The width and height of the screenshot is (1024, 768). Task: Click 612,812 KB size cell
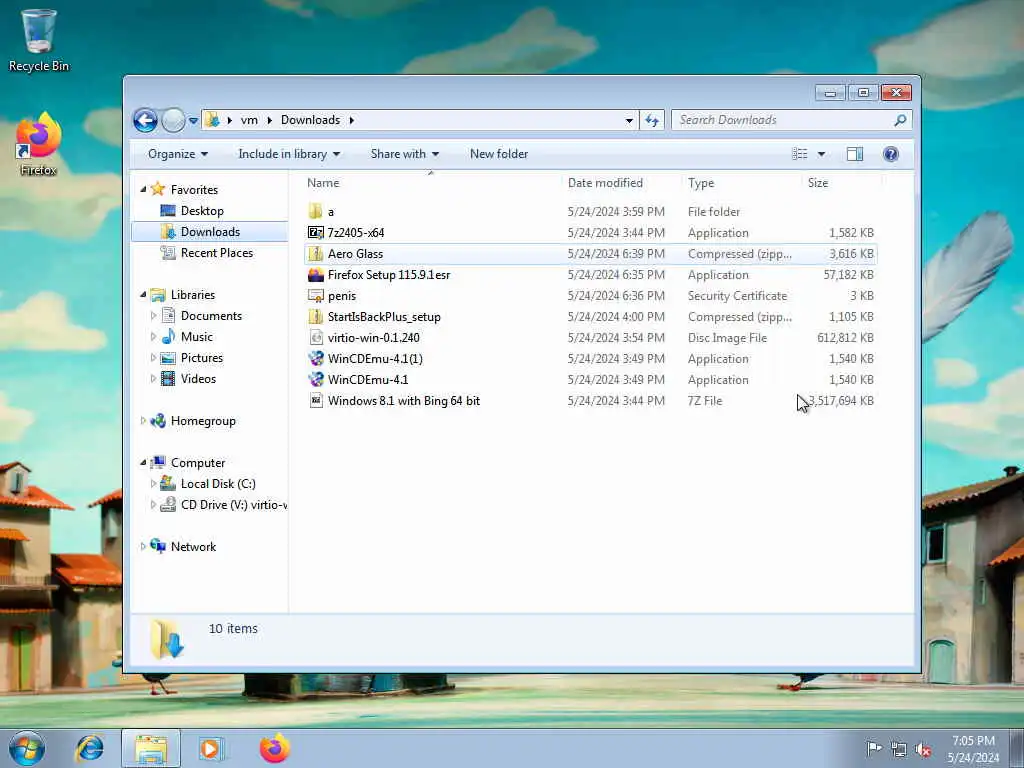tap(845, 338)
